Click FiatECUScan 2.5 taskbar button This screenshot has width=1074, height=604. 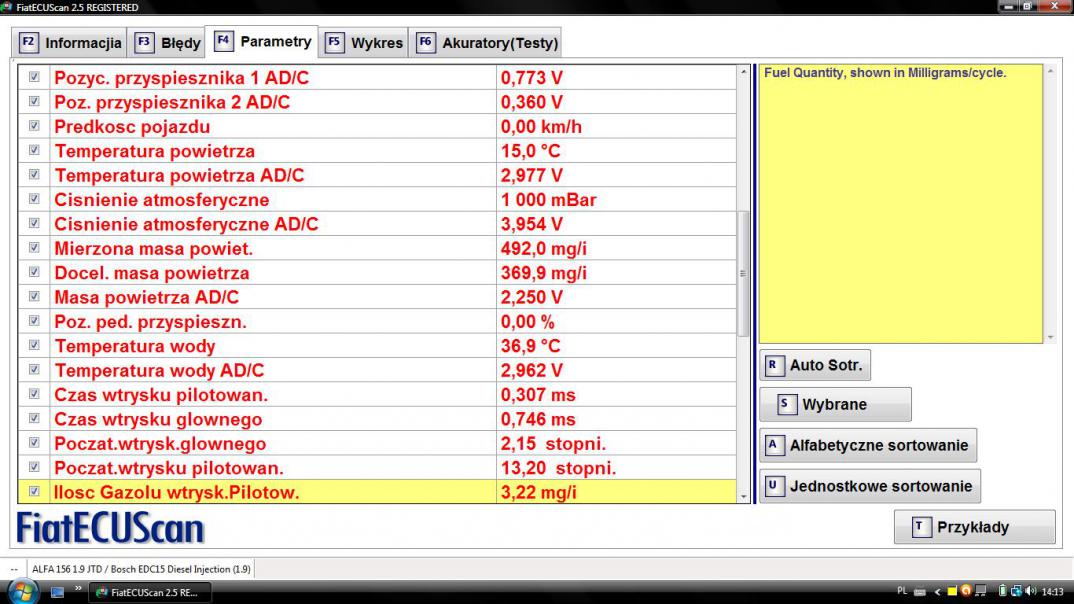[x=149, y=592]
